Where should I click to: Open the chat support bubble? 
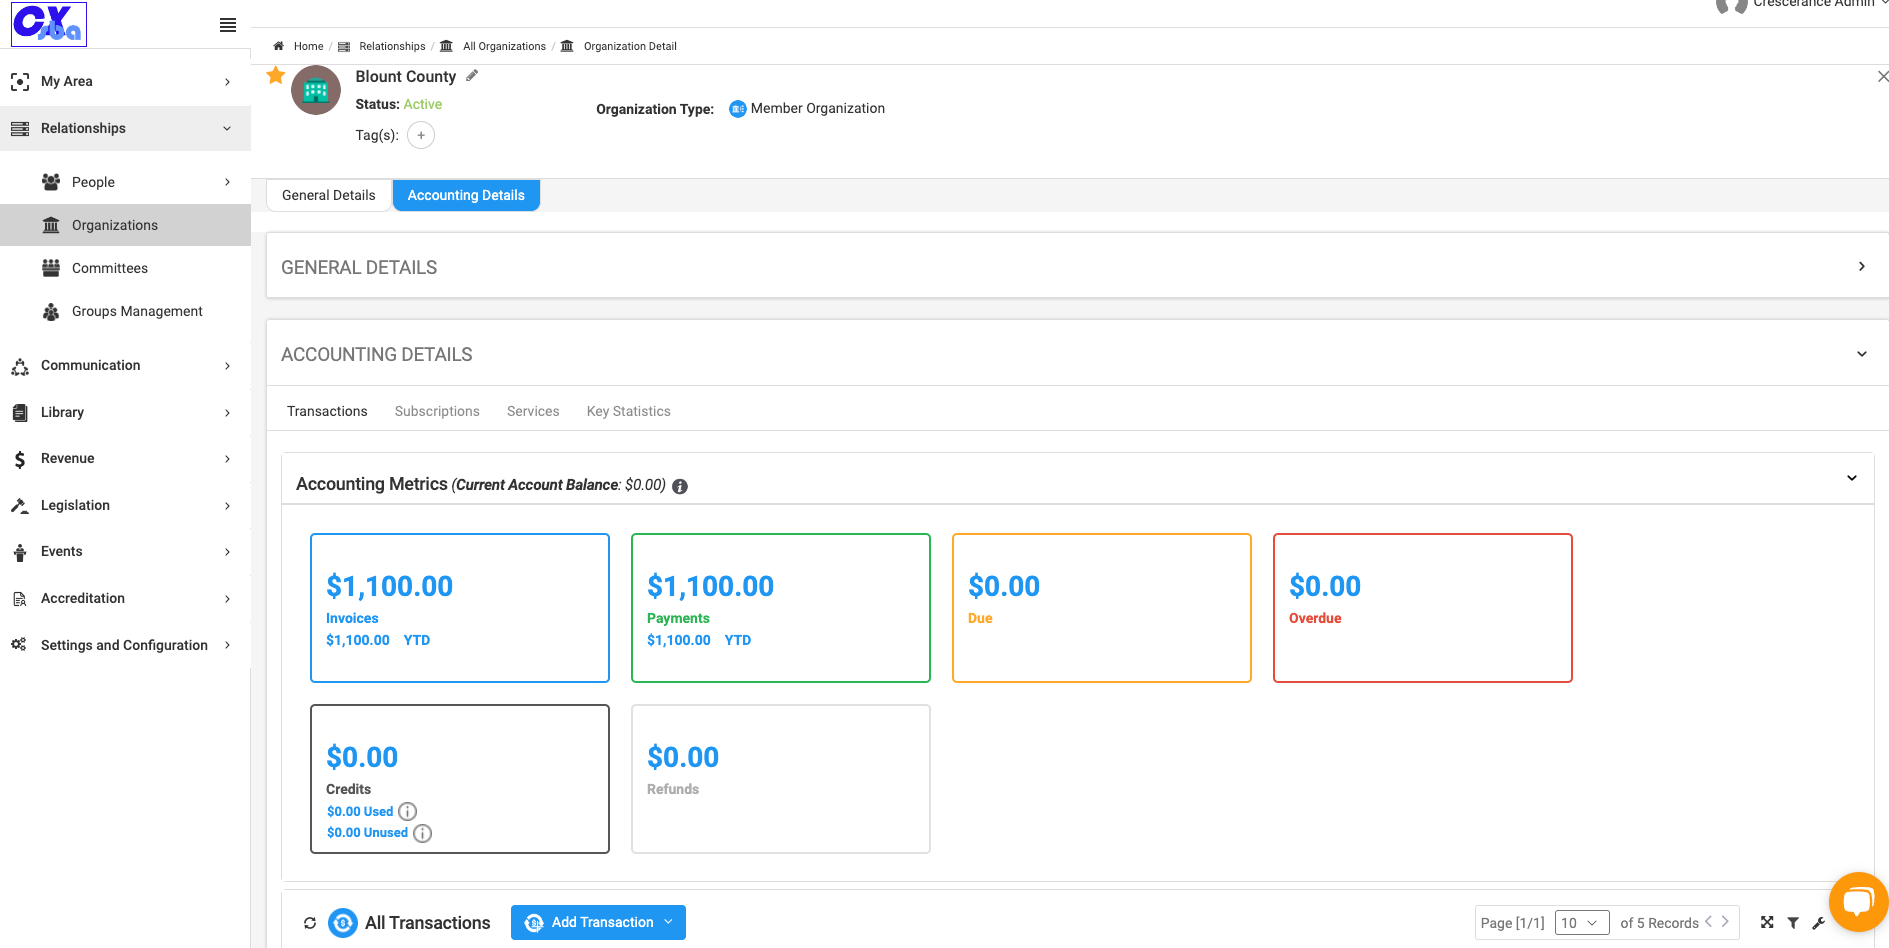[1858, 901]
